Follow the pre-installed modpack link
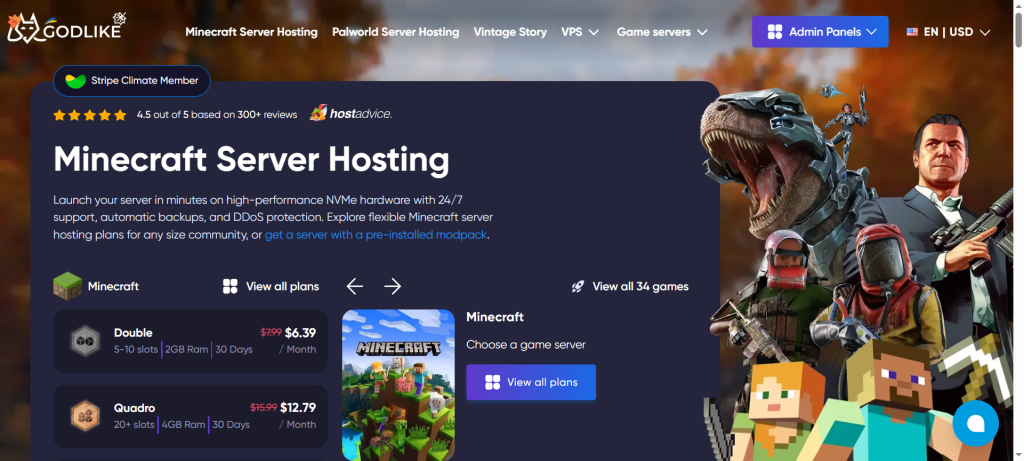1024x461 pixels. click(376, 235)
